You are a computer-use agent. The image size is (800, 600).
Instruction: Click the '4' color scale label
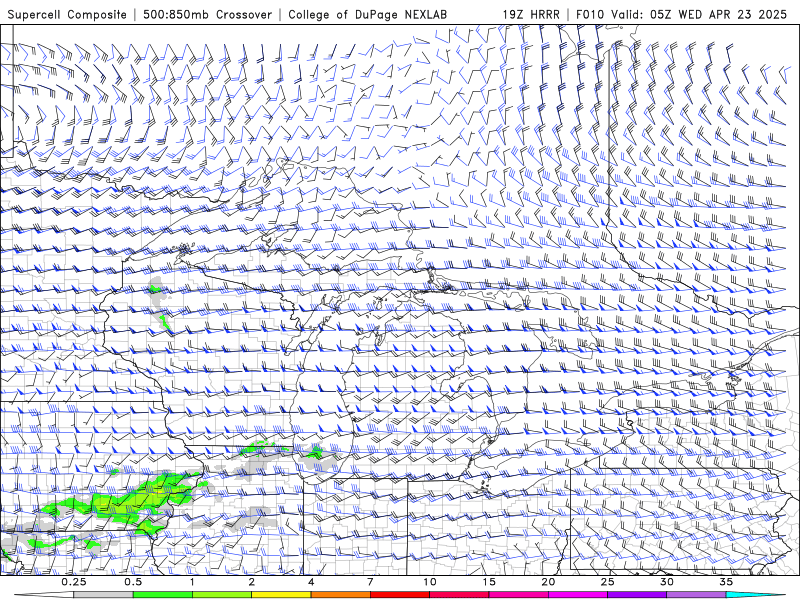pos(311,582)
